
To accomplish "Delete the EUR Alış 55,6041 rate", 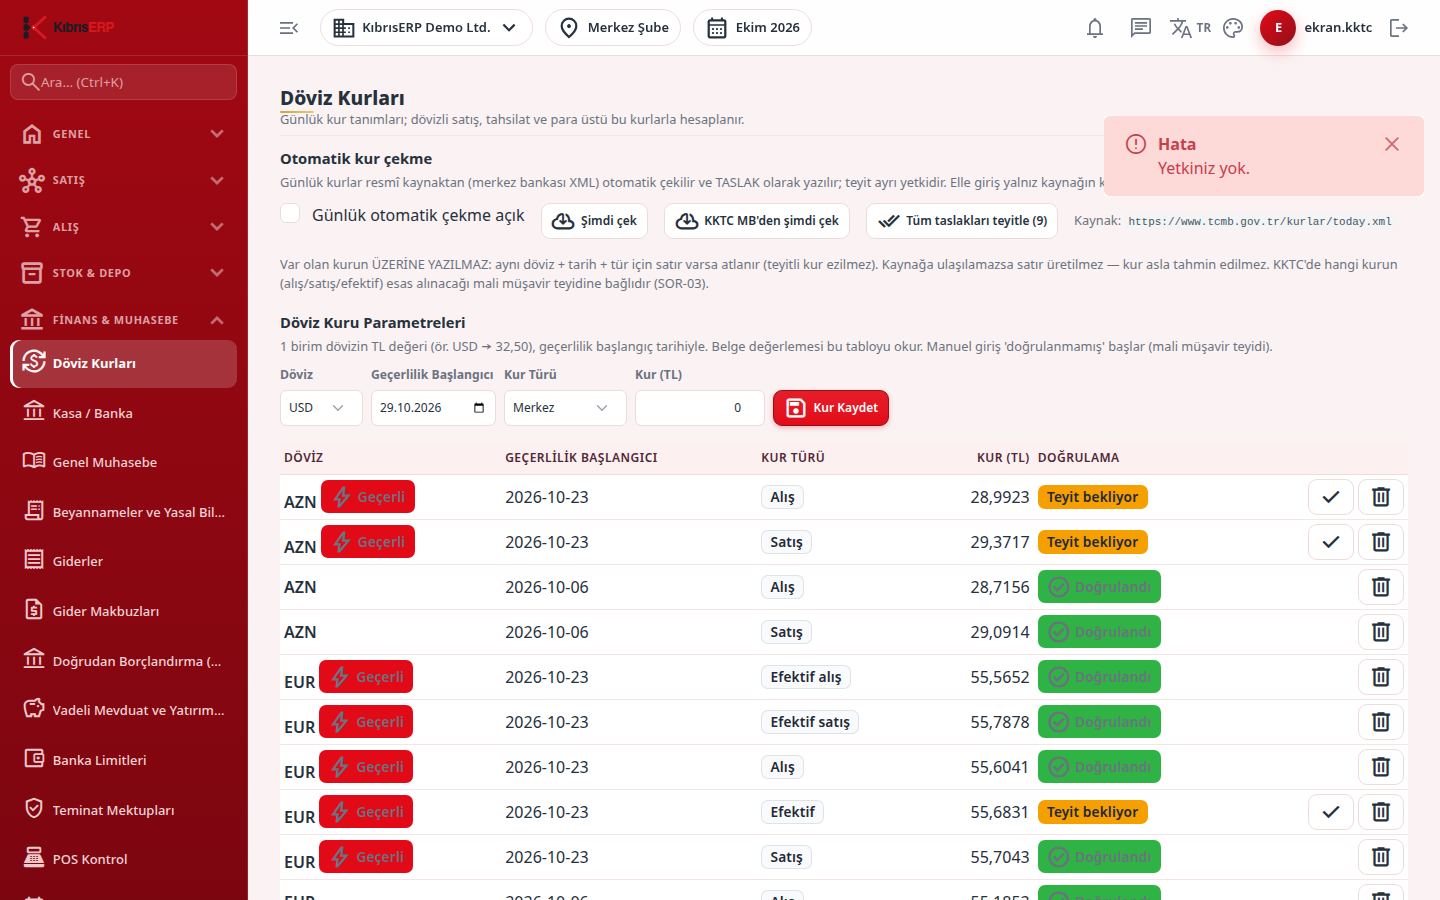I will coord(1381,767).
